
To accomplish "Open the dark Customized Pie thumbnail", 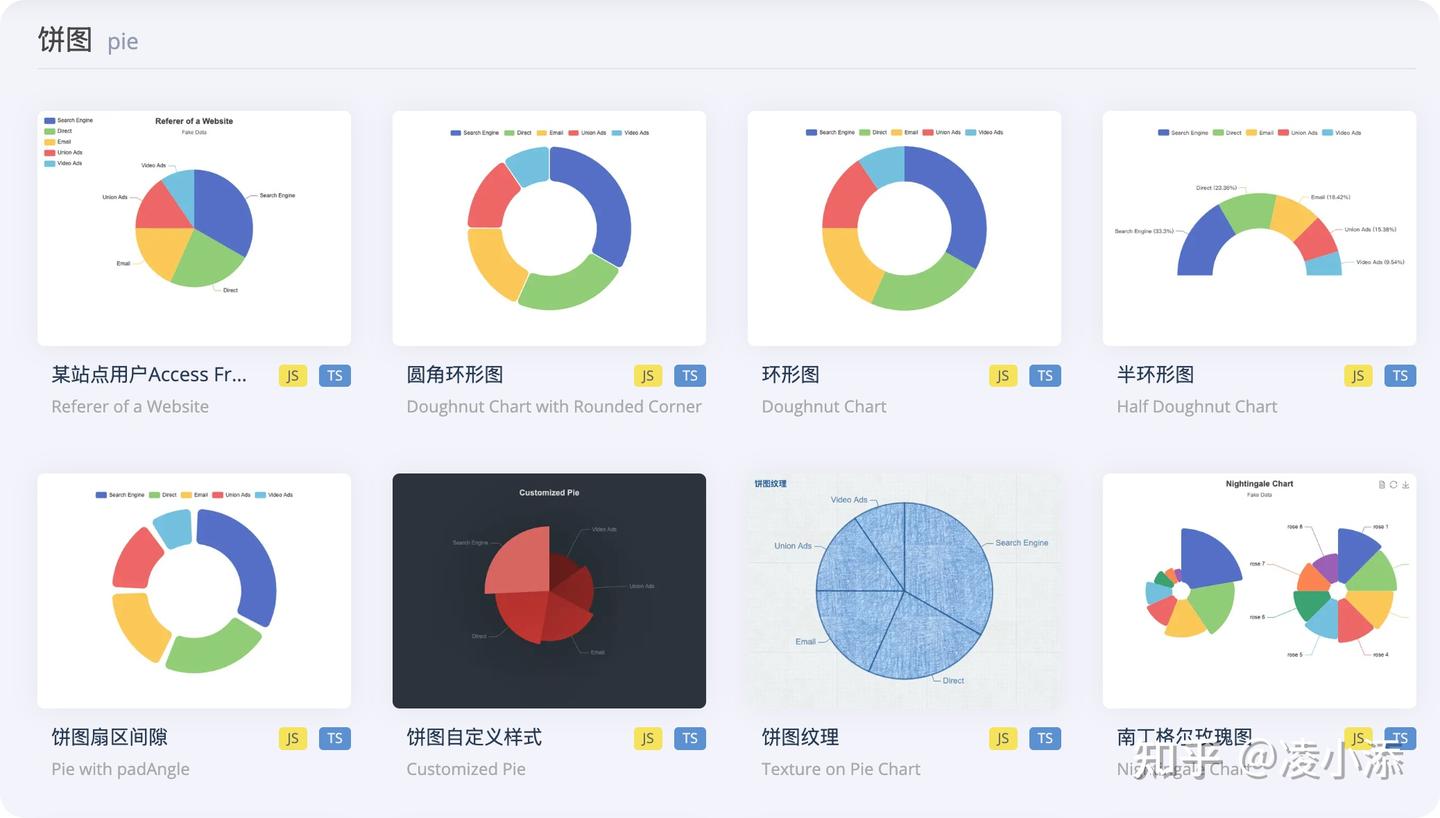I will 549,590.
